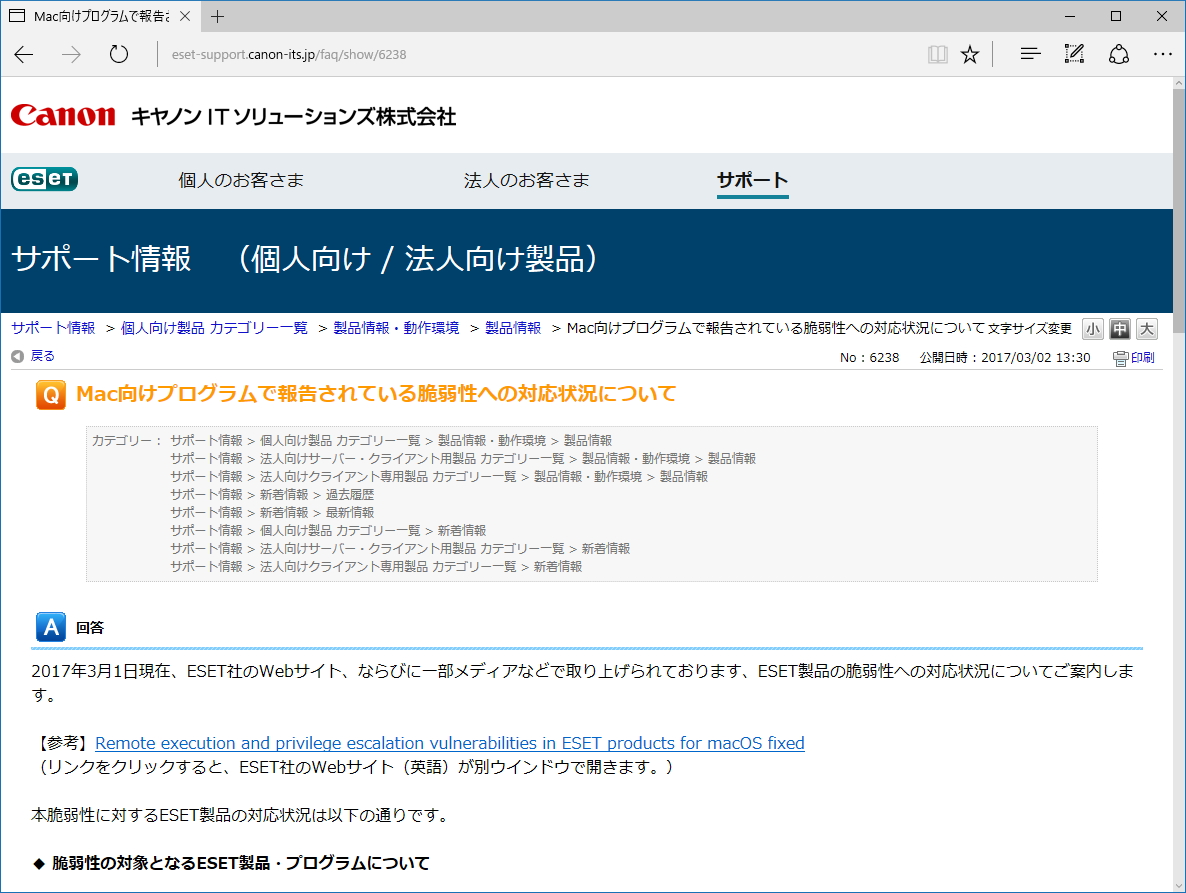Image resolution: width=1186 pixels, height=893 pixels.
Task: Click the round back arrow icon
Action: 17,356
